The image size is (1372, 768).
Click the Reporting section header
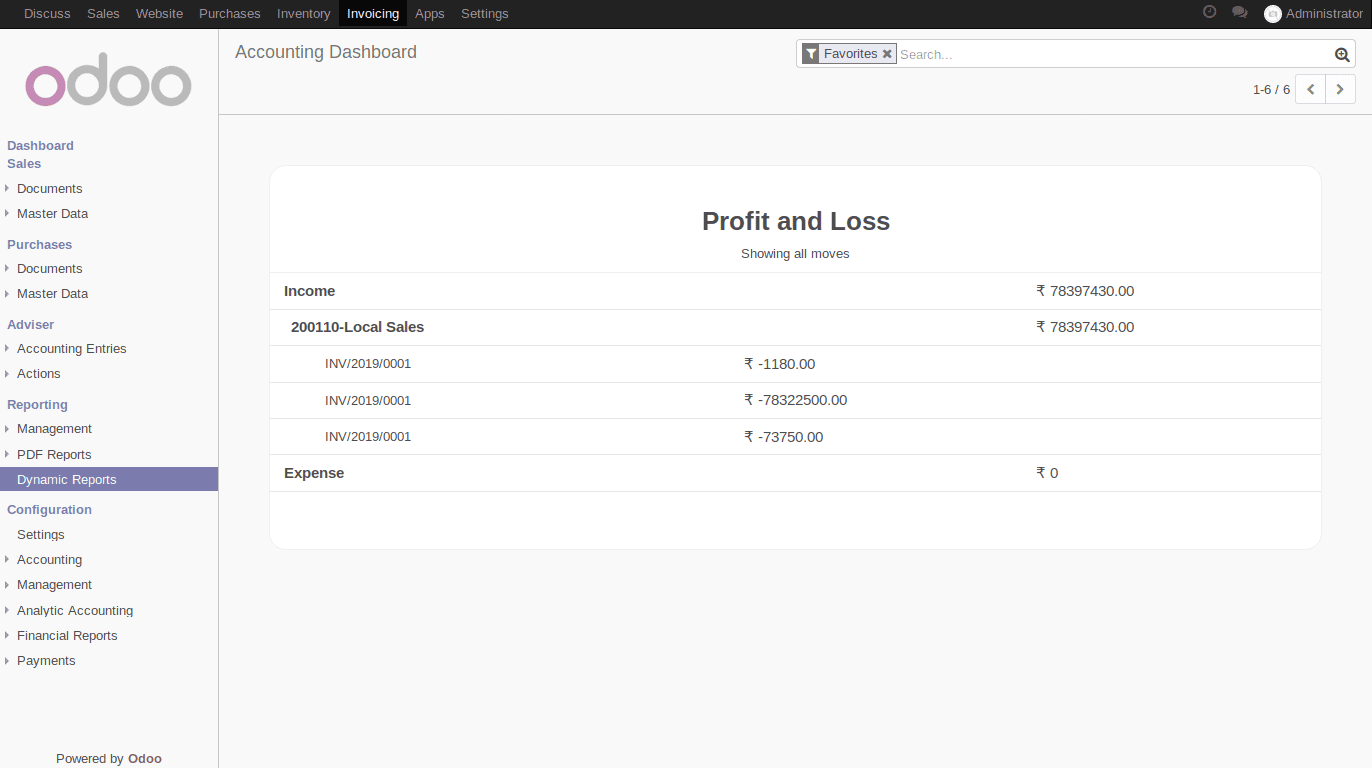(38, 405)
